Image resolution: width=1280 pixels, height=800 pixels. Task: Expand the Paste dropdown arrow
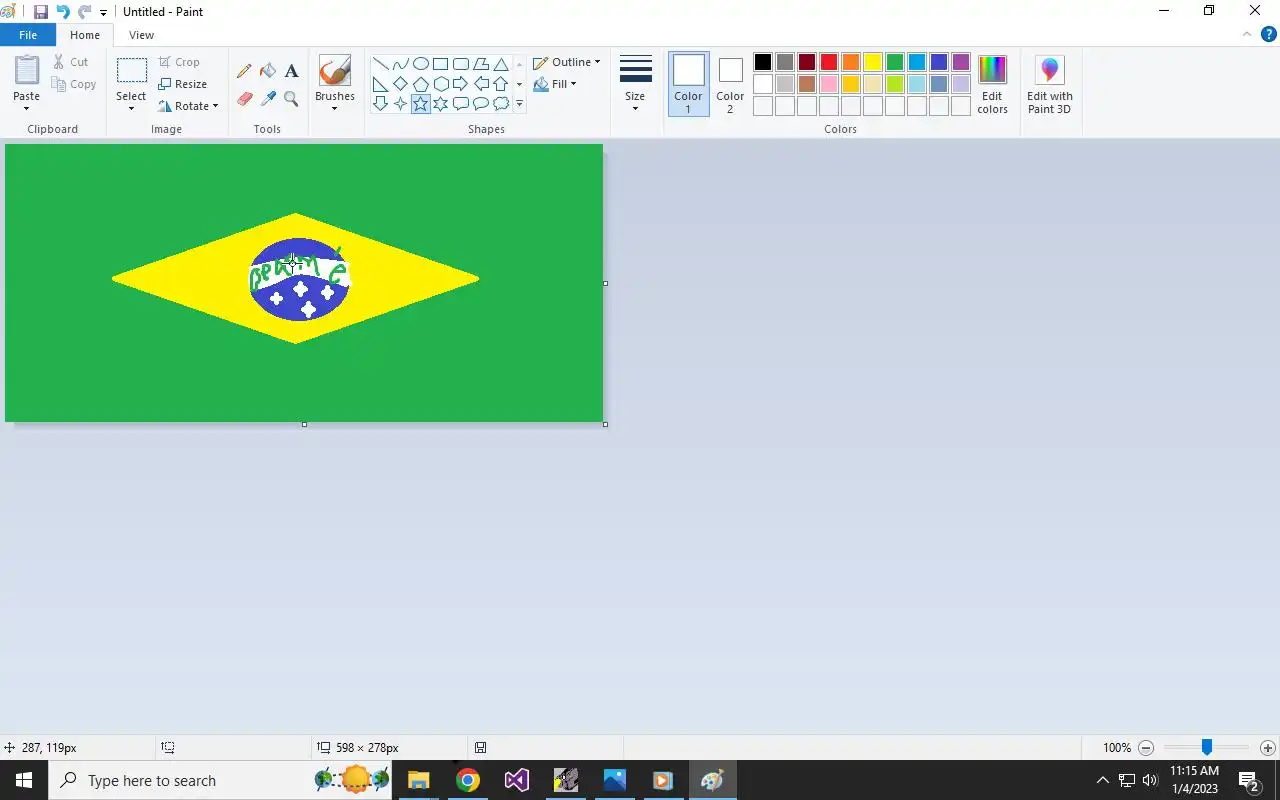(x=26, y=108)
